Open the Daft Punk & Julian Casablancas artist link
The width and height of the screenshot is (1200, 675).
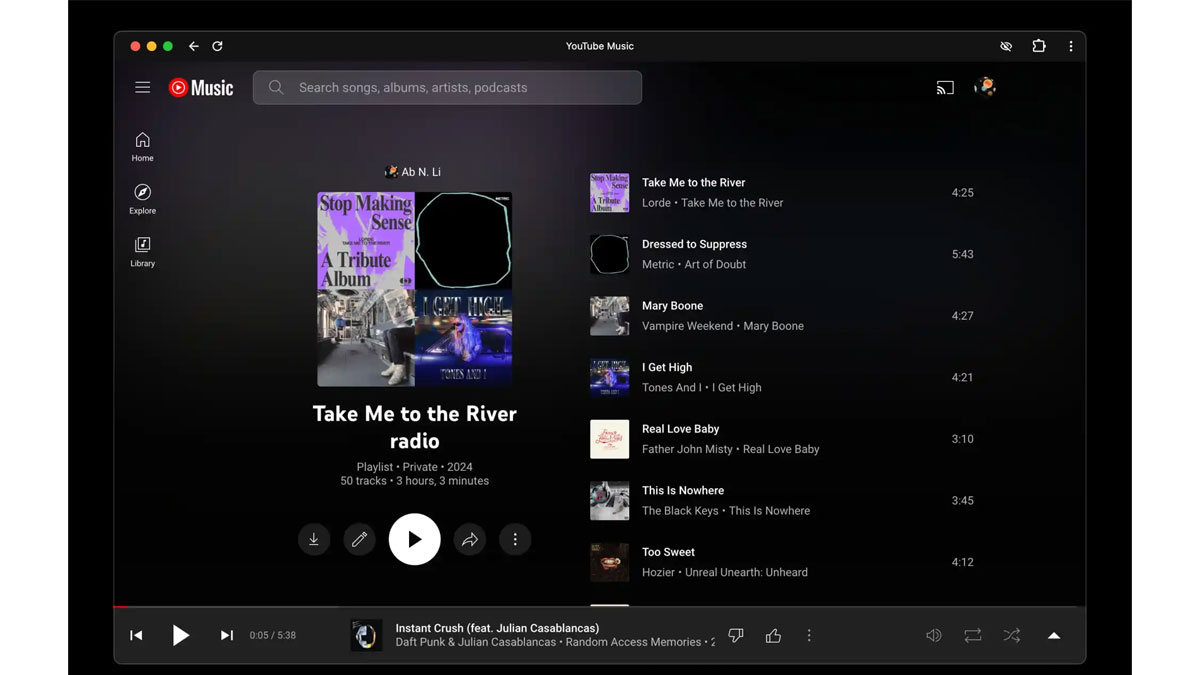(476, 643)
